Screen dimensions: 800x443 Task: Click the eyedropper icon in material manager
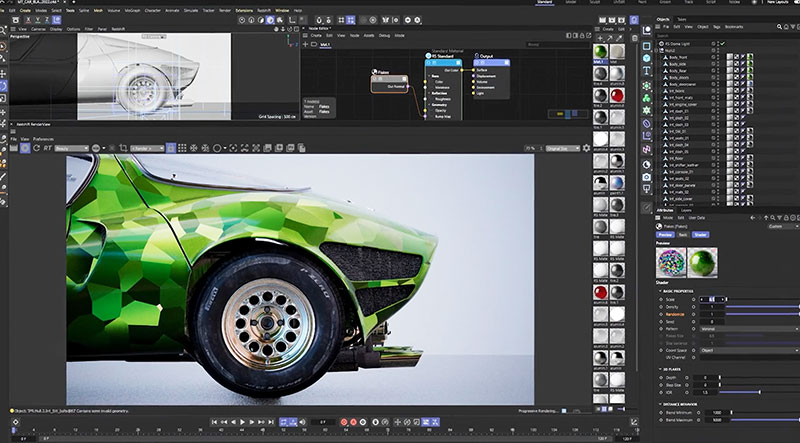pyautogui.click(x=619, y=38)
